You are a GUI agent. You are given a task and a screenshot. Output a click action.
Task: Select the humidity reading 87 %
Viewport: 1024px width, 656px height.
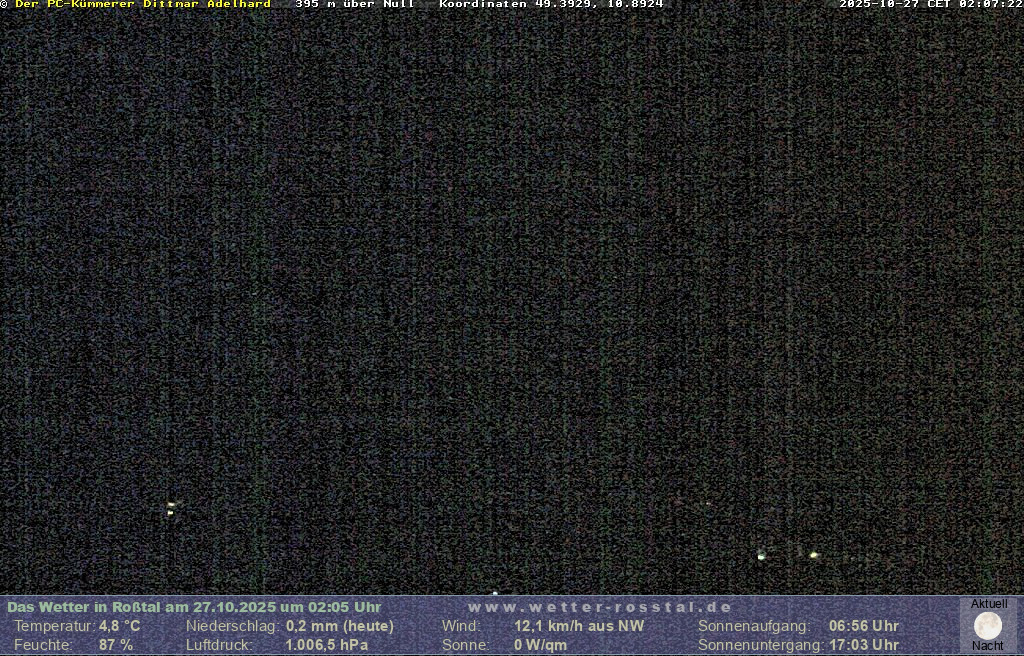115,645
